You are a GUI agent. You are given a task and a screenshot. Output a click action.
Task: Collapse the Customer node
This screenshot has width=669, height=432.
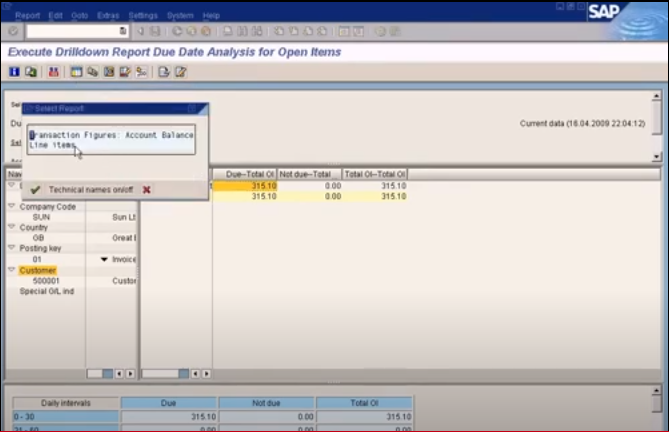point(12,270)
